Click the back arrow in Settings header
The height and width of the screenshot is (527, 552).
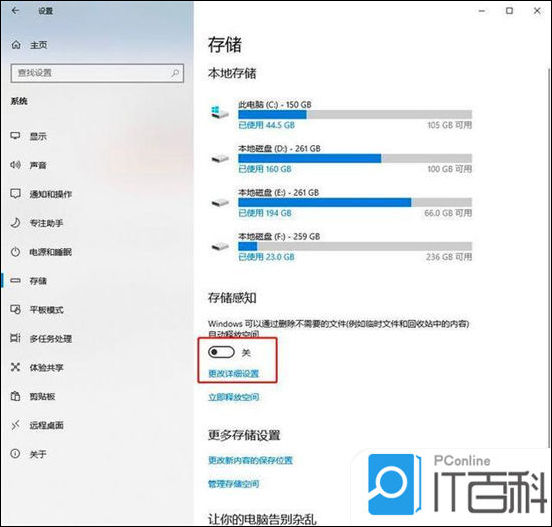pyautogui.click(x=15, y=11)
